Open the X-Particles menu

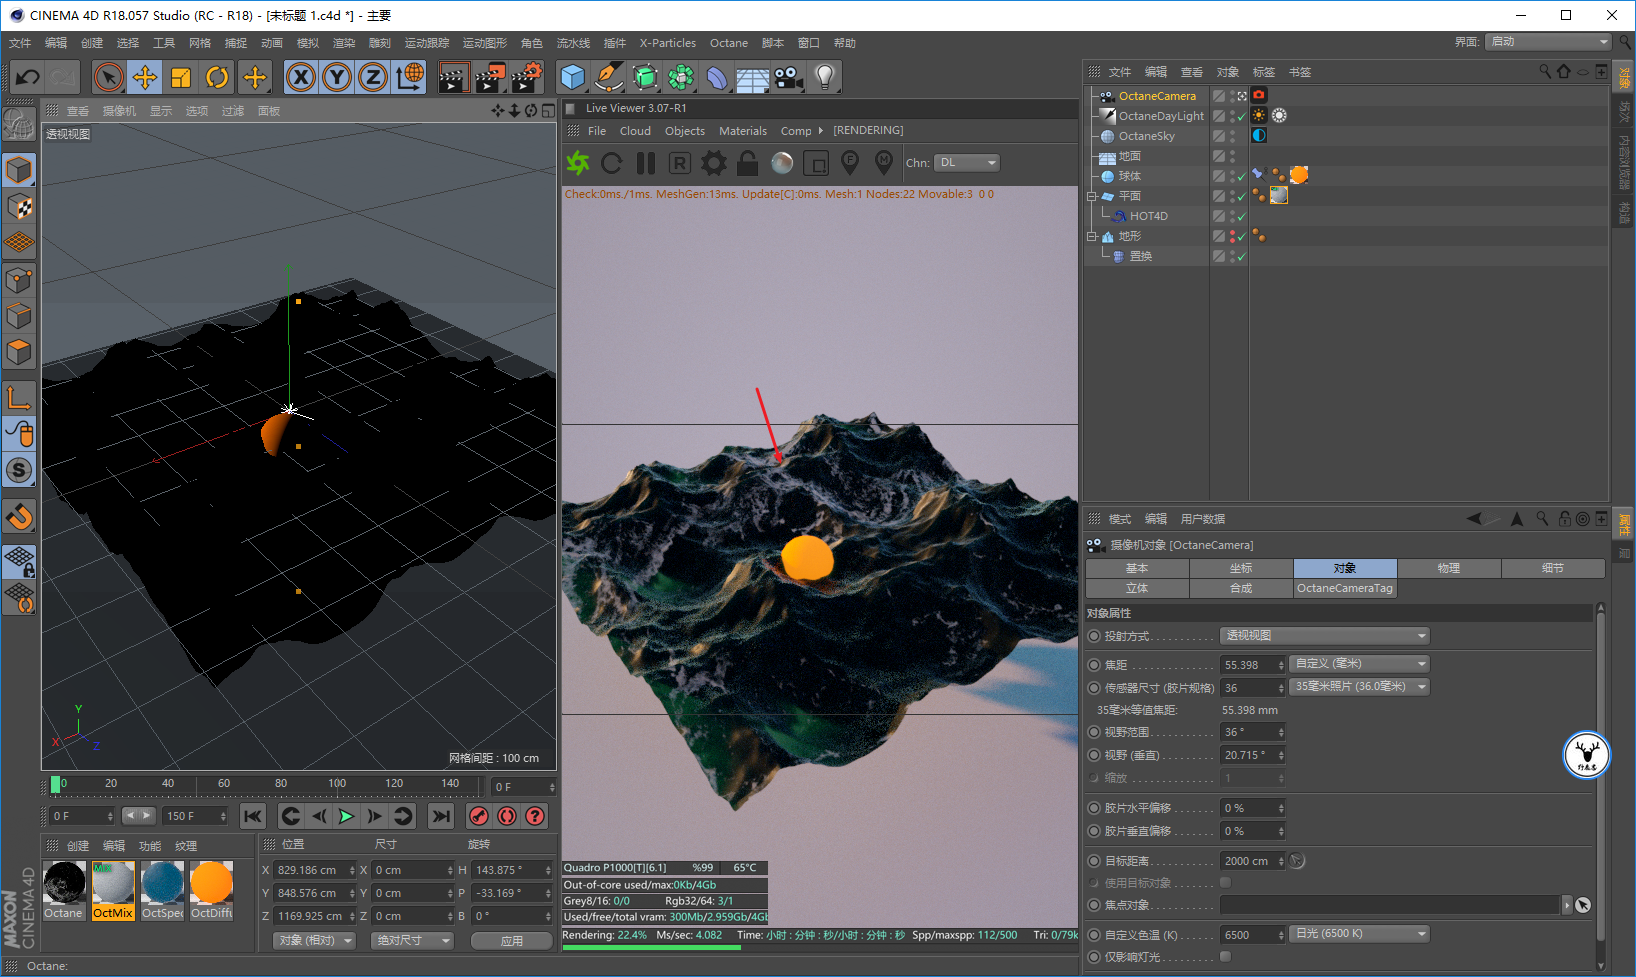(x=668, y=43)
